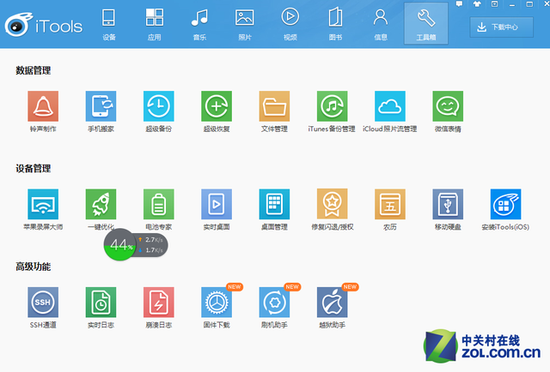Viewport: 550px width, 372px height.
Task: Click the 一键优化 rocket optimize icon
Action: pyautogui.click(x=101, y=204)
